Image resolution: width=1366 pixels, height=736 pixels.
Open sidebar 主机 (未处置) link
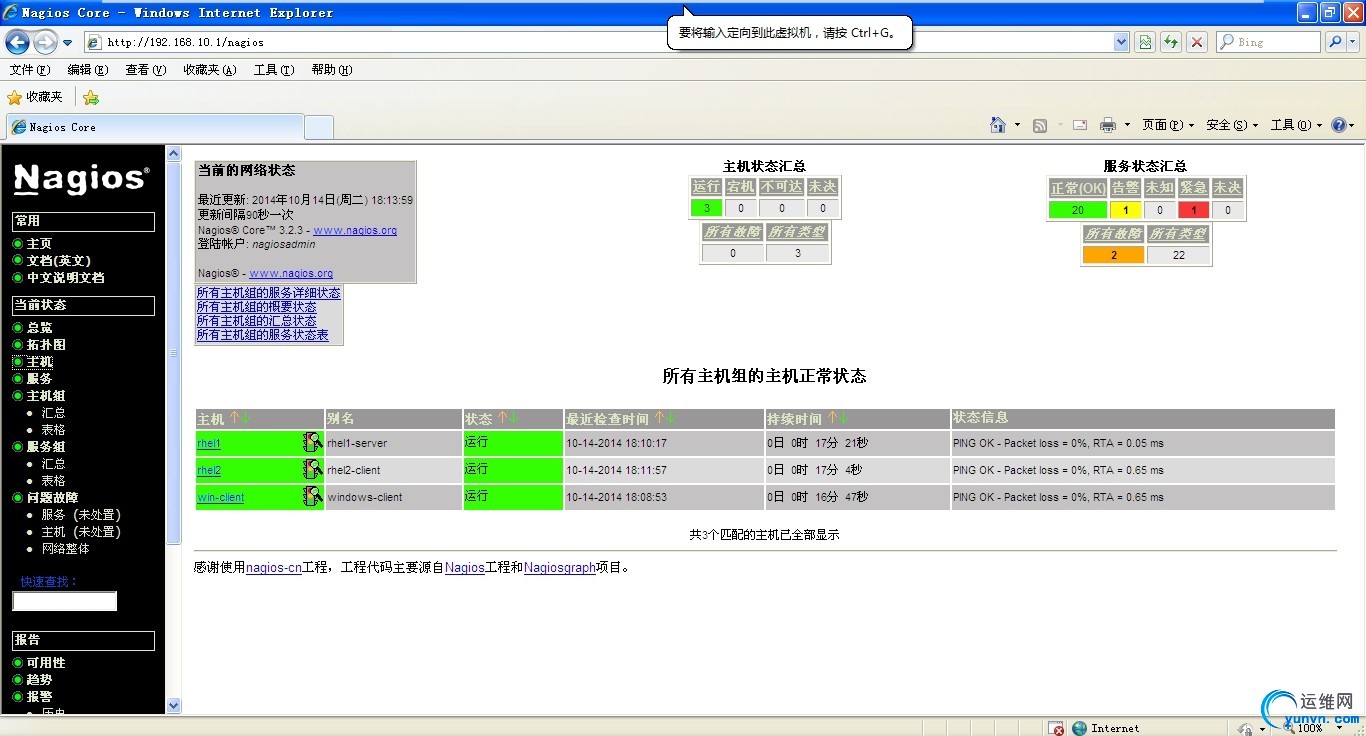[81, 532]
